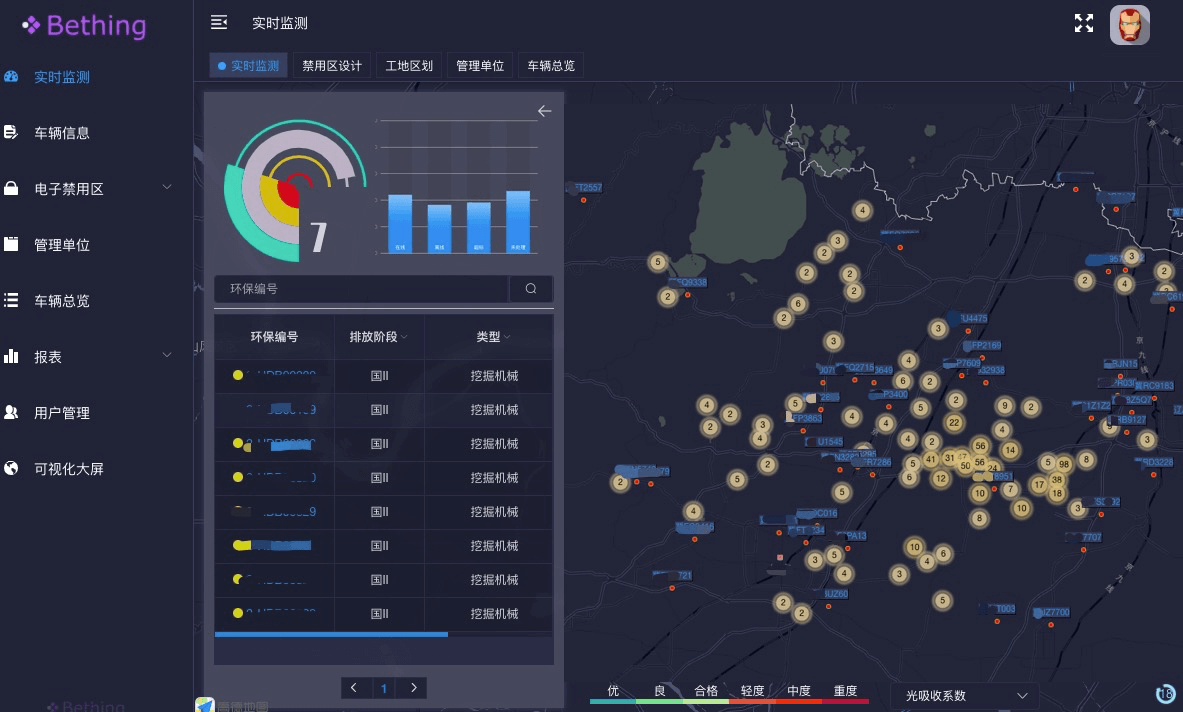Switch to the 工地区划 tab

[409, 66]
